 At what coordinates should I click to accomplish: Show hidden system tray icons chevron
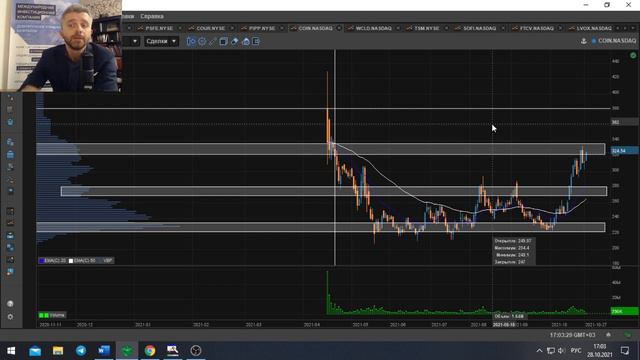point(539,350)
